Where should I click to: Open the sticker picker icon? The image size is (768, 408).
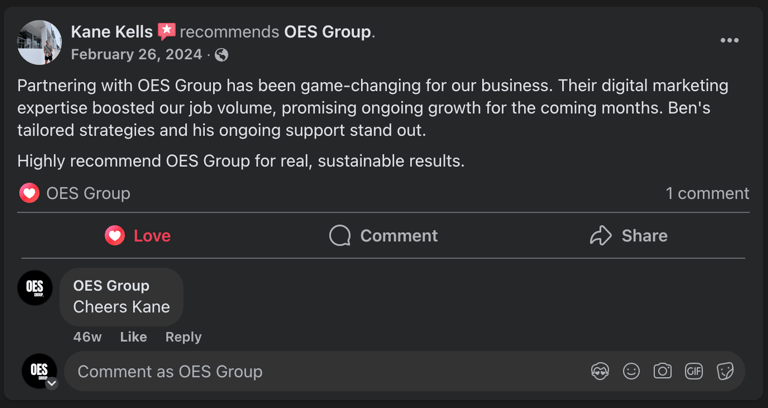tap(725, 371)
